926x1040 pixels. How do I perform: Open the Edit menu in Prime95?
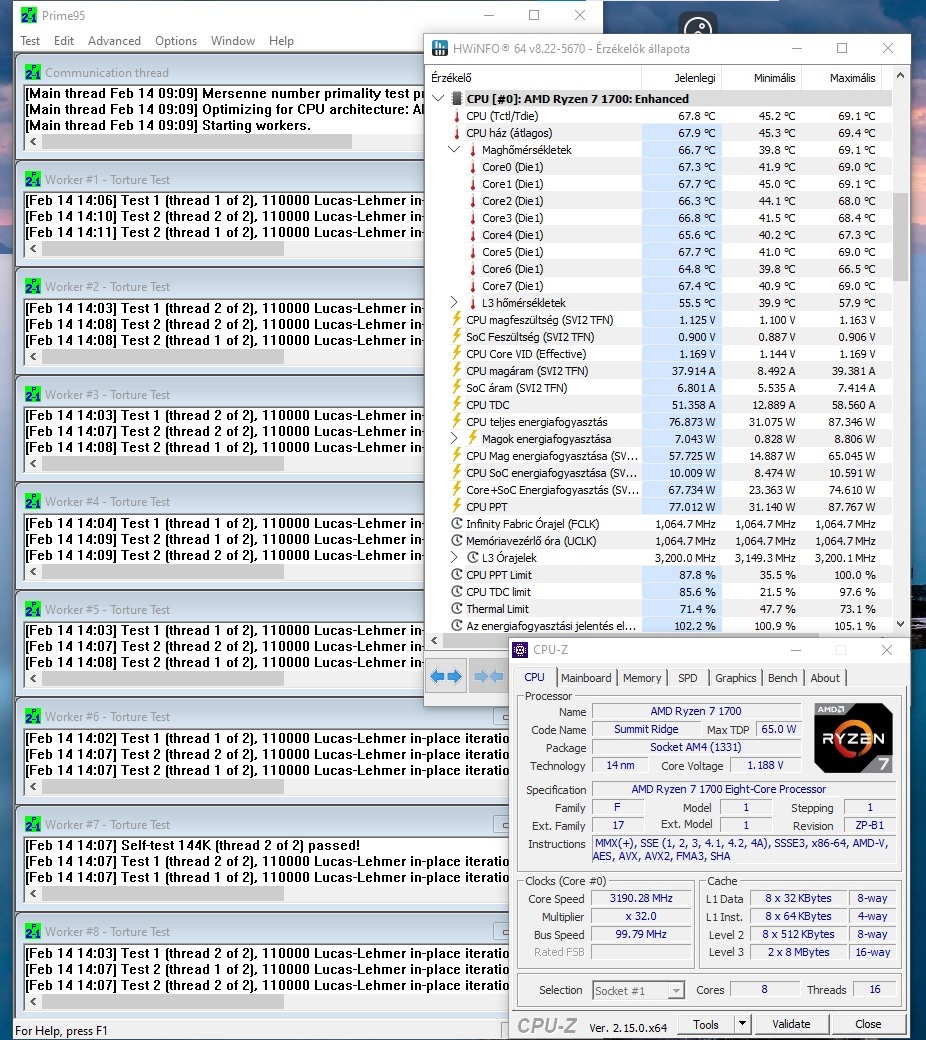(64, 41)
